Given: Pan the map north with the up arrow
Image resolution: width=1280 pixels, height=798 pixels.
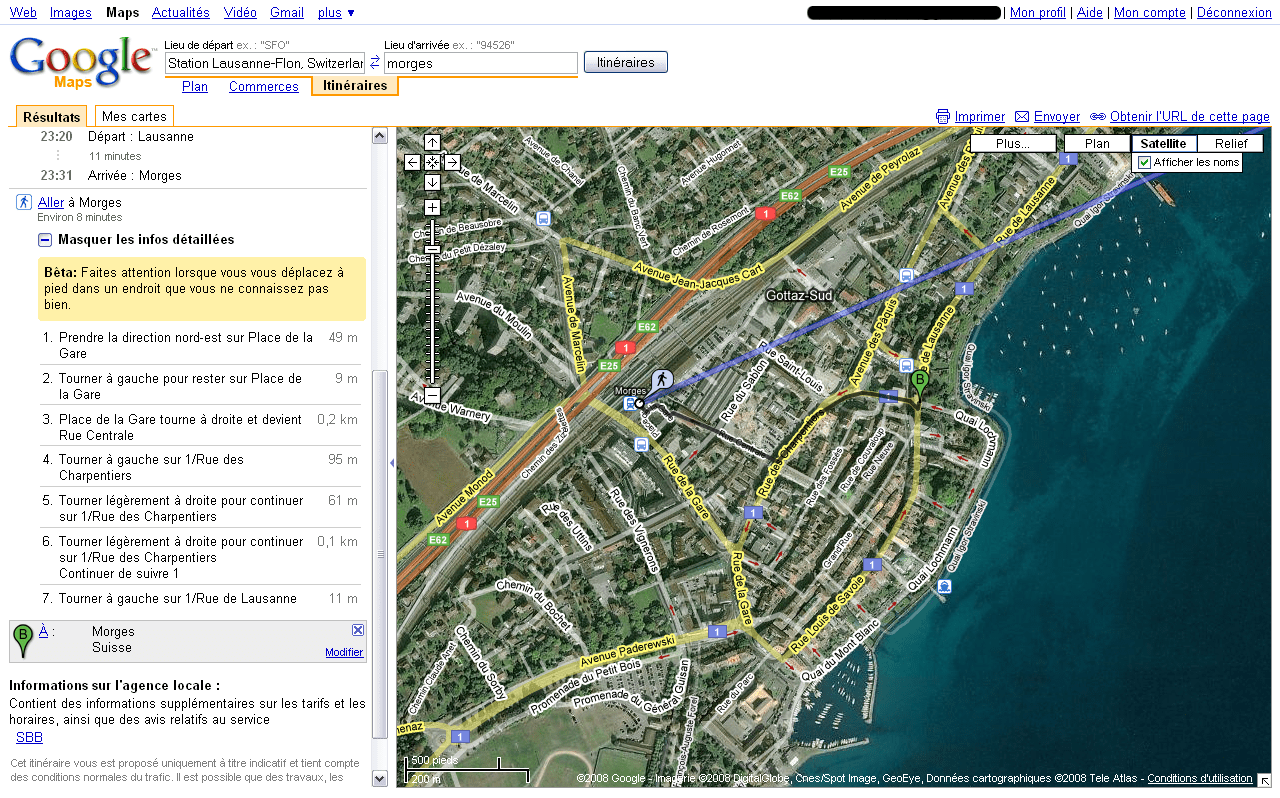Looking at the screenshot, I should (431, 142).
